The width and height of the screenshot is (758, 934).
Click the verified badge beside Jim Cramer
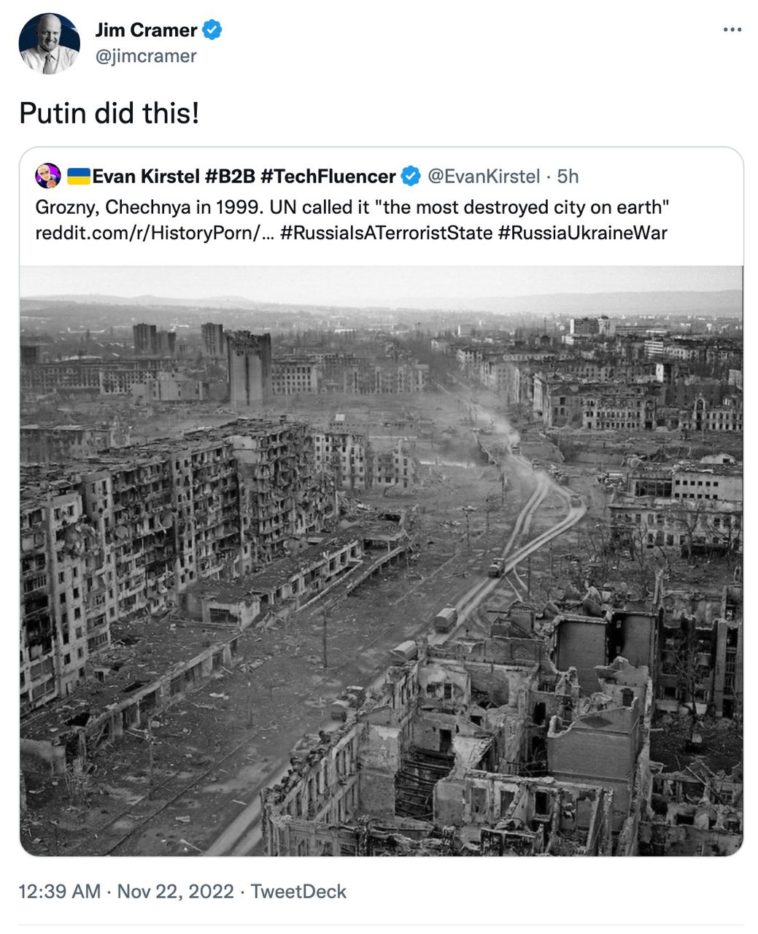pyautogui.click(x=212, y=30)
